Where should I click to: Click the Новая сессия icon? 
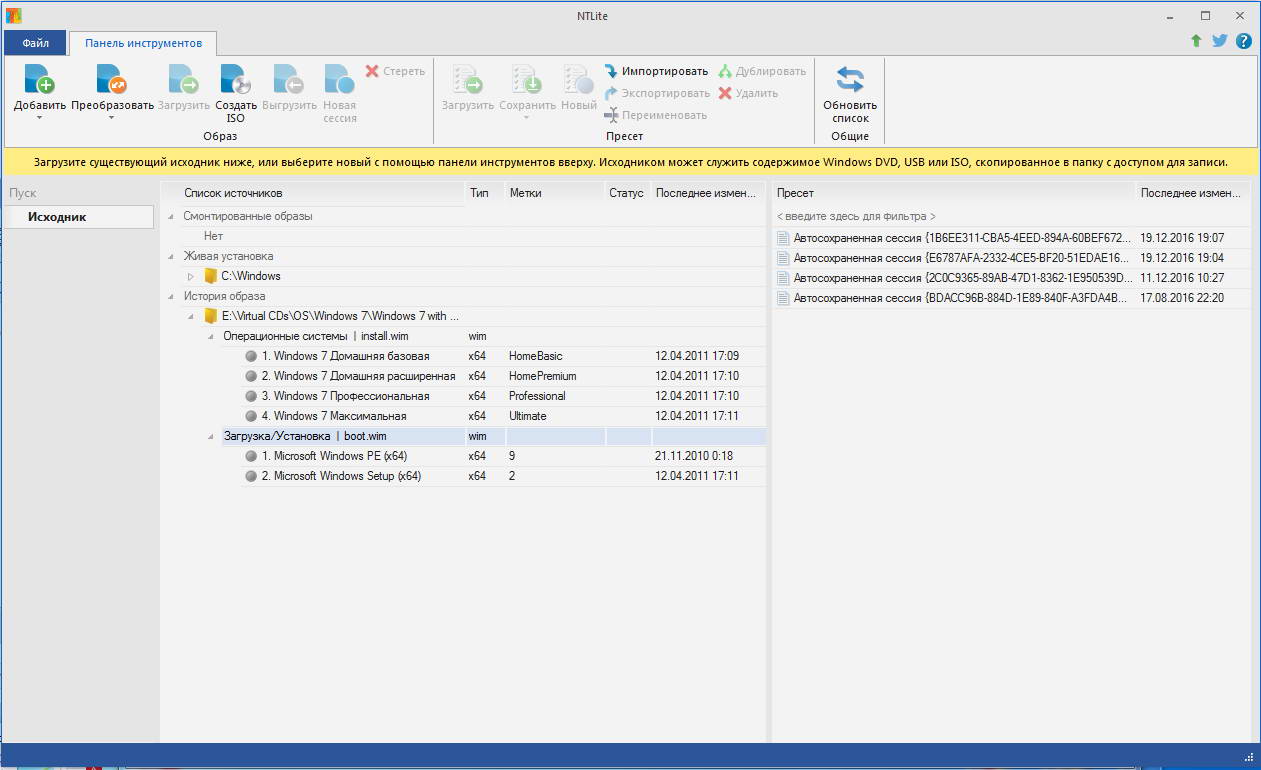click(339, 79)
